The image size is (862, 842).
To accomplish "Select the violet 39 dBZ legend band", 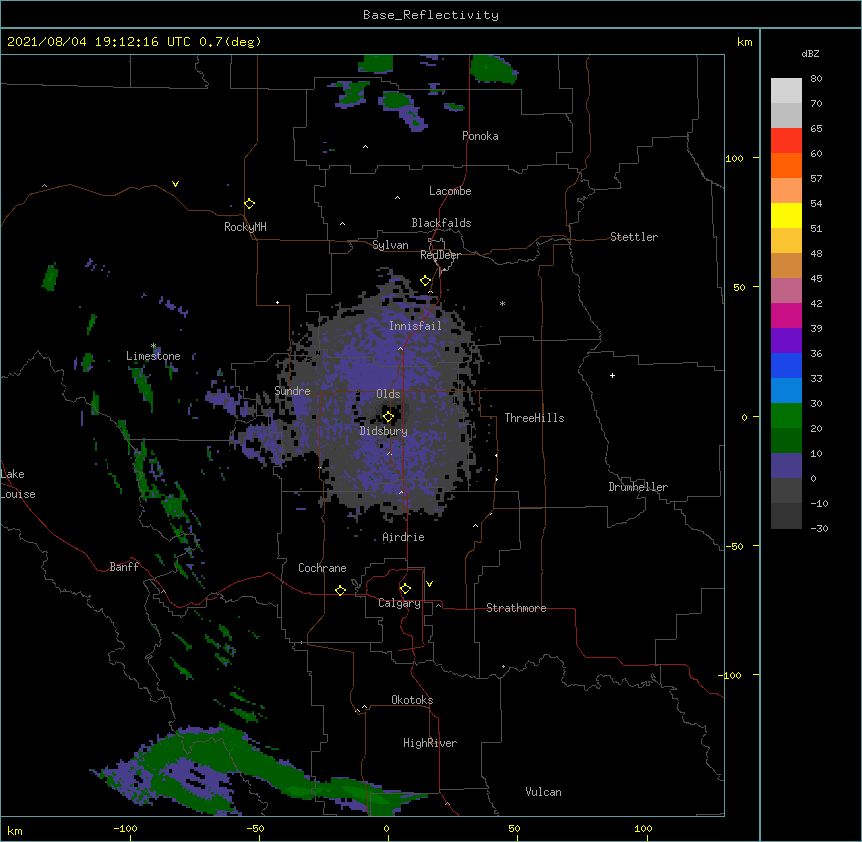I will coord(786,341).
